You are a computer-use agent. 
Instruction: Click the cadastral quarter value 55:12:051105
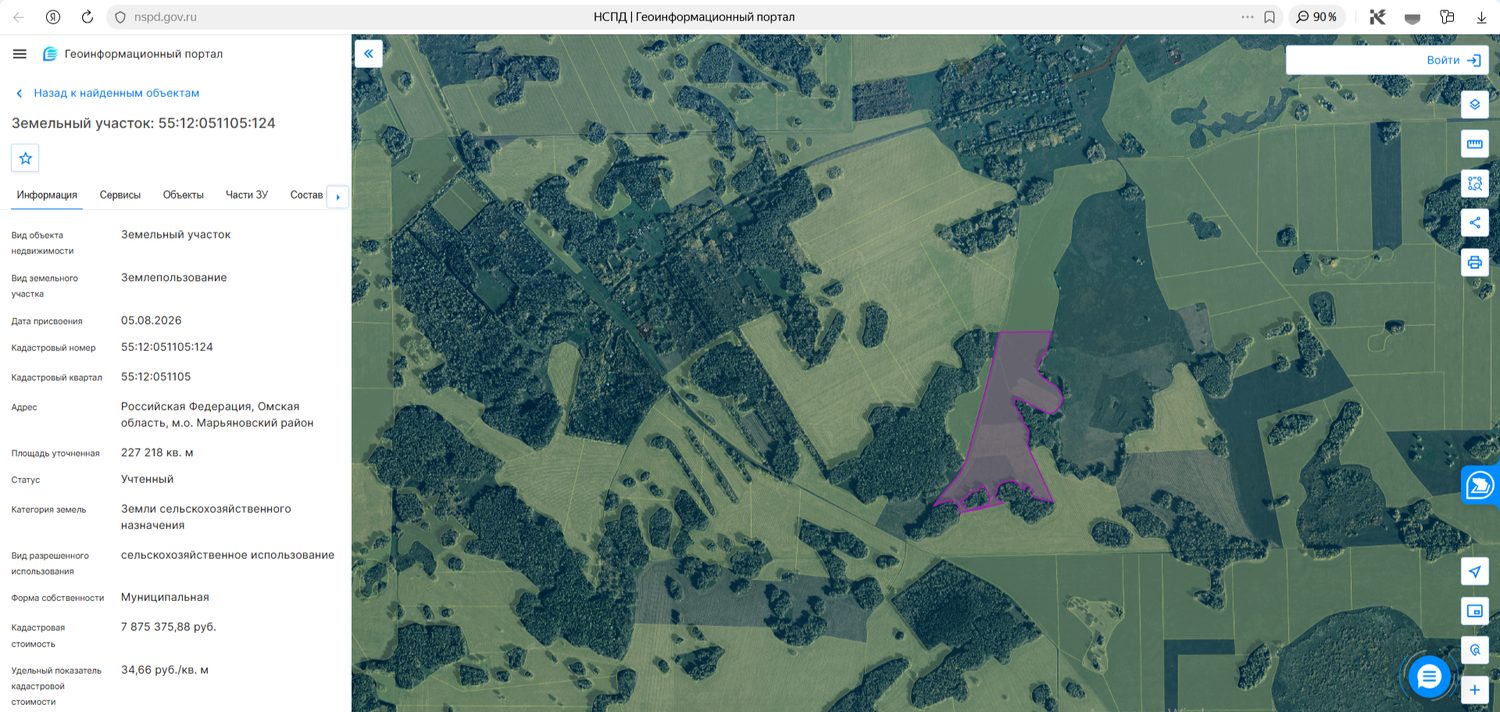tap(156, 377)
